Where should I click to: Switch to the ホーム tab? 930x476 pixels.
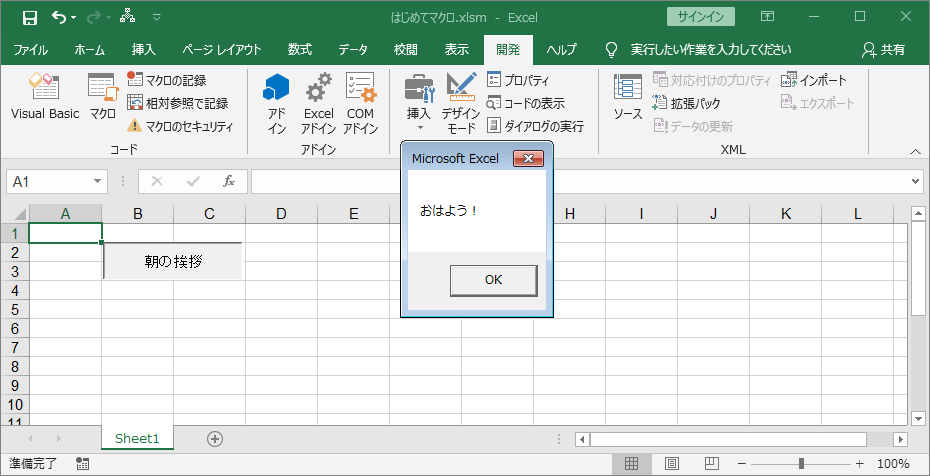click(90, 50)
